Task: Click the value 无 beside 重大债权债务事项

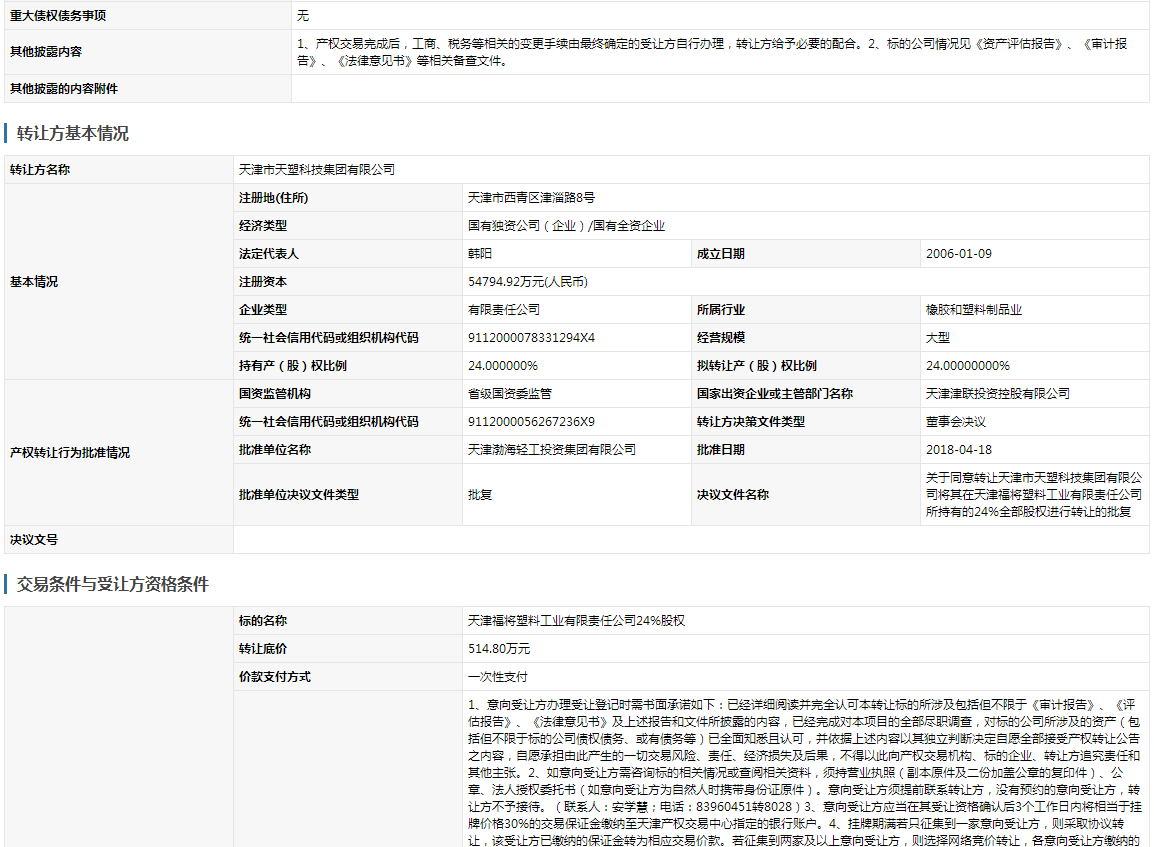Action: point(302,15)
